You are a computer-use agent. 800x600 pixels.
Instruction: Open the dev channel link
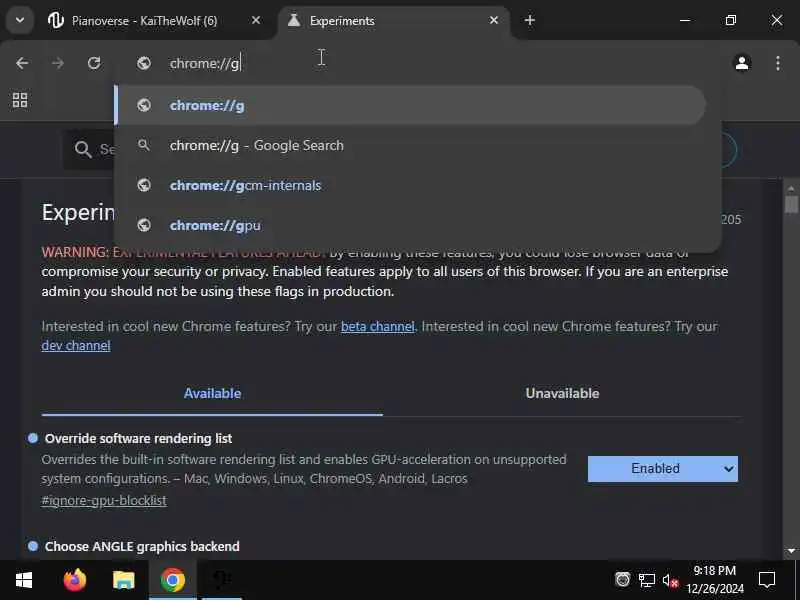(x=76, y=346)
